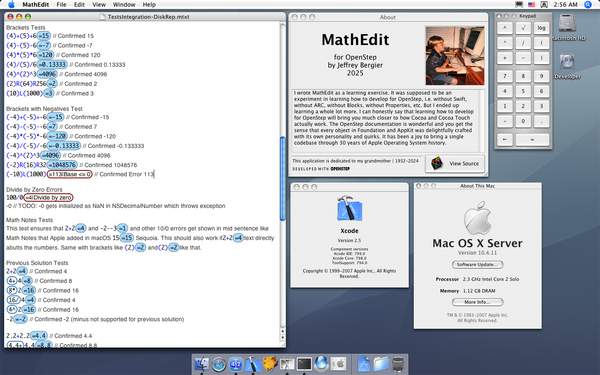Click the 'DEVELOPED WITH OPENSTEP' label
600x375 pixels.
pos(321,169)
